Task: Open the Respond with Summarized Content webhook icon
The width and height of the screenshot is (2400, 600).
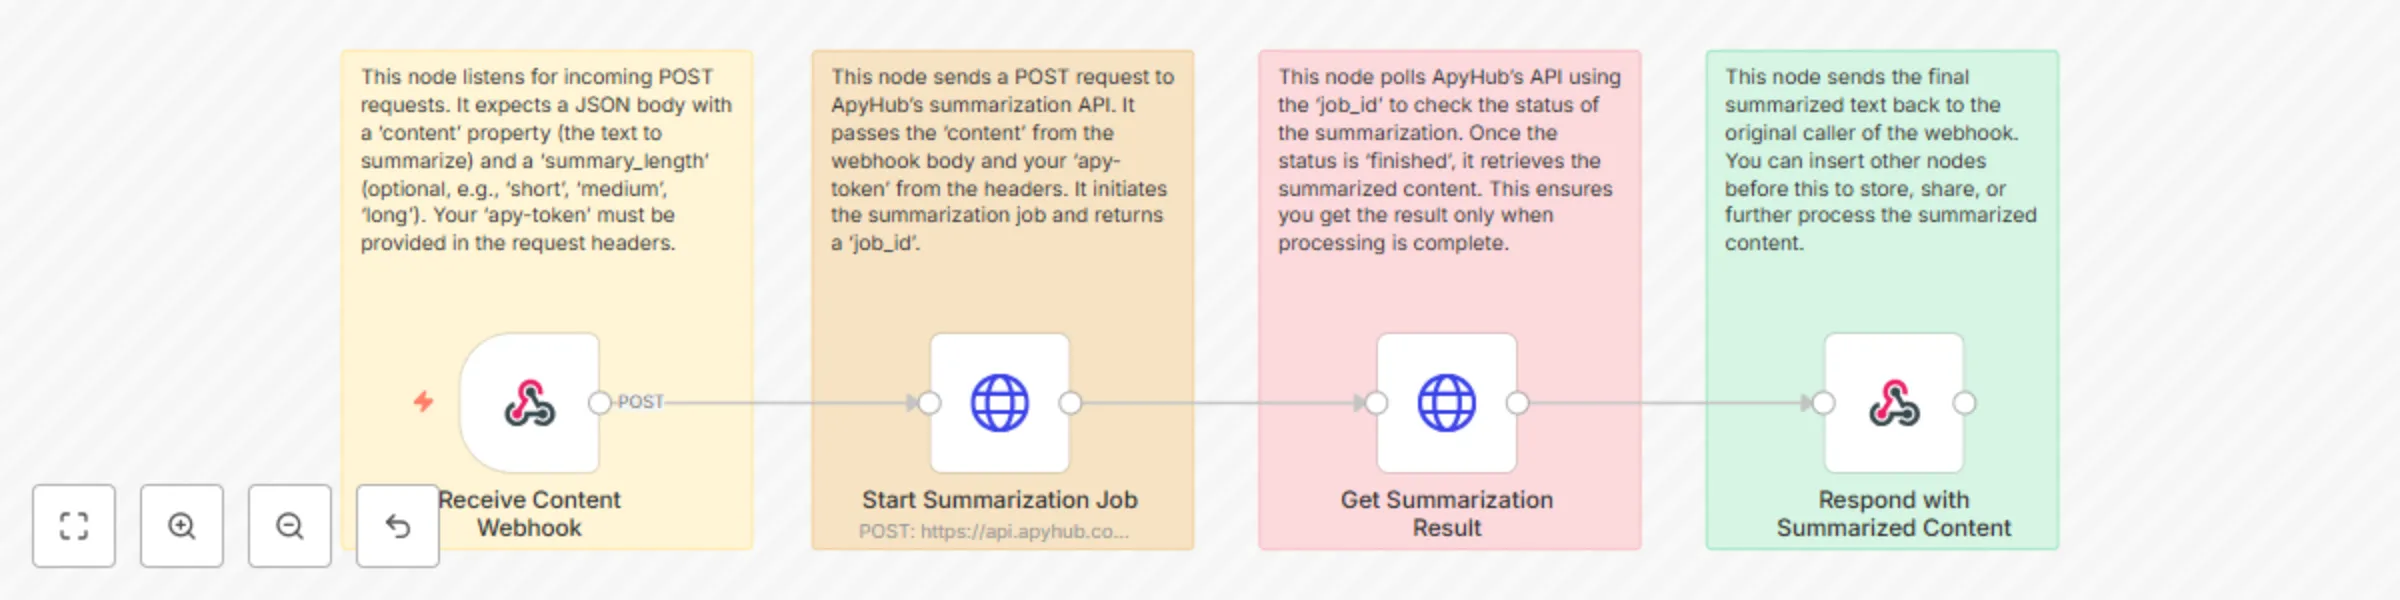Action: click(x=1893, y=404)
